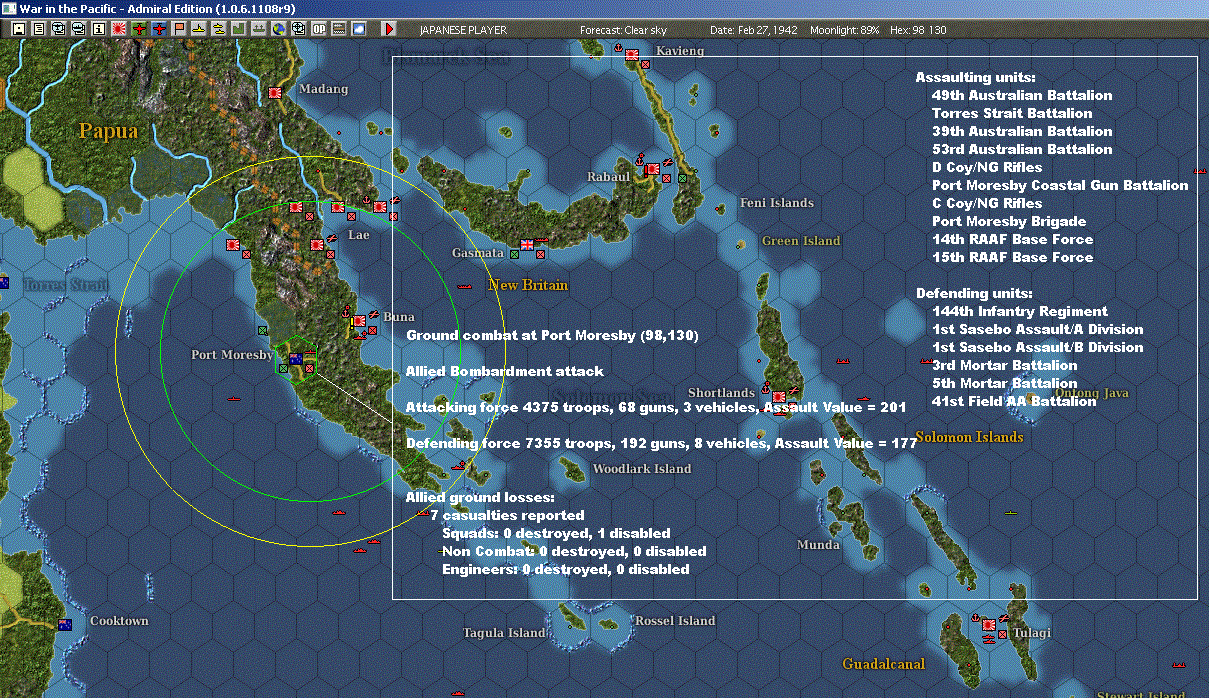Click the keyboard list toolbar icon
Screen dimensions: 1209x698
(x=339, y=29)
